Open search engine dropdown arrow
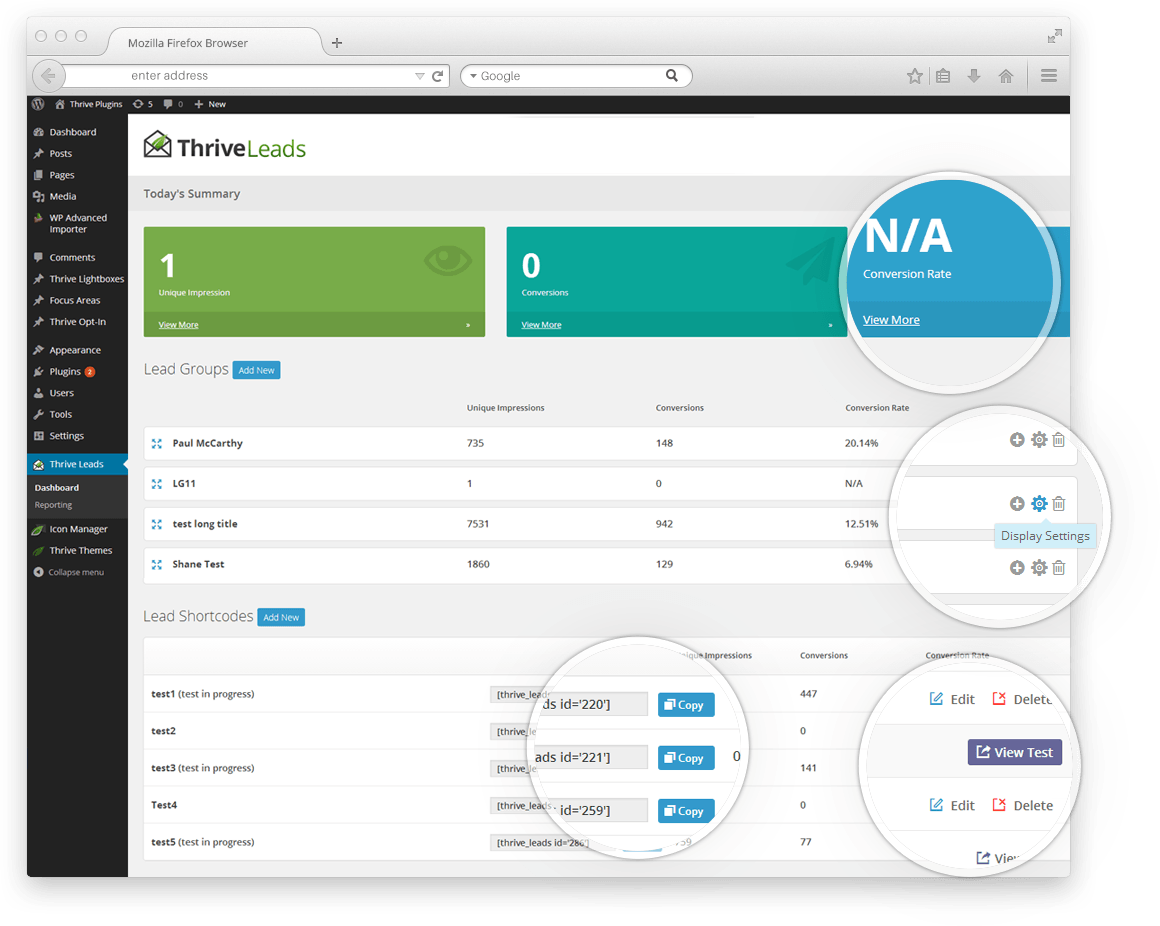Image resolution: width=1160 pixels, height=926 pixels. [473, 76]
